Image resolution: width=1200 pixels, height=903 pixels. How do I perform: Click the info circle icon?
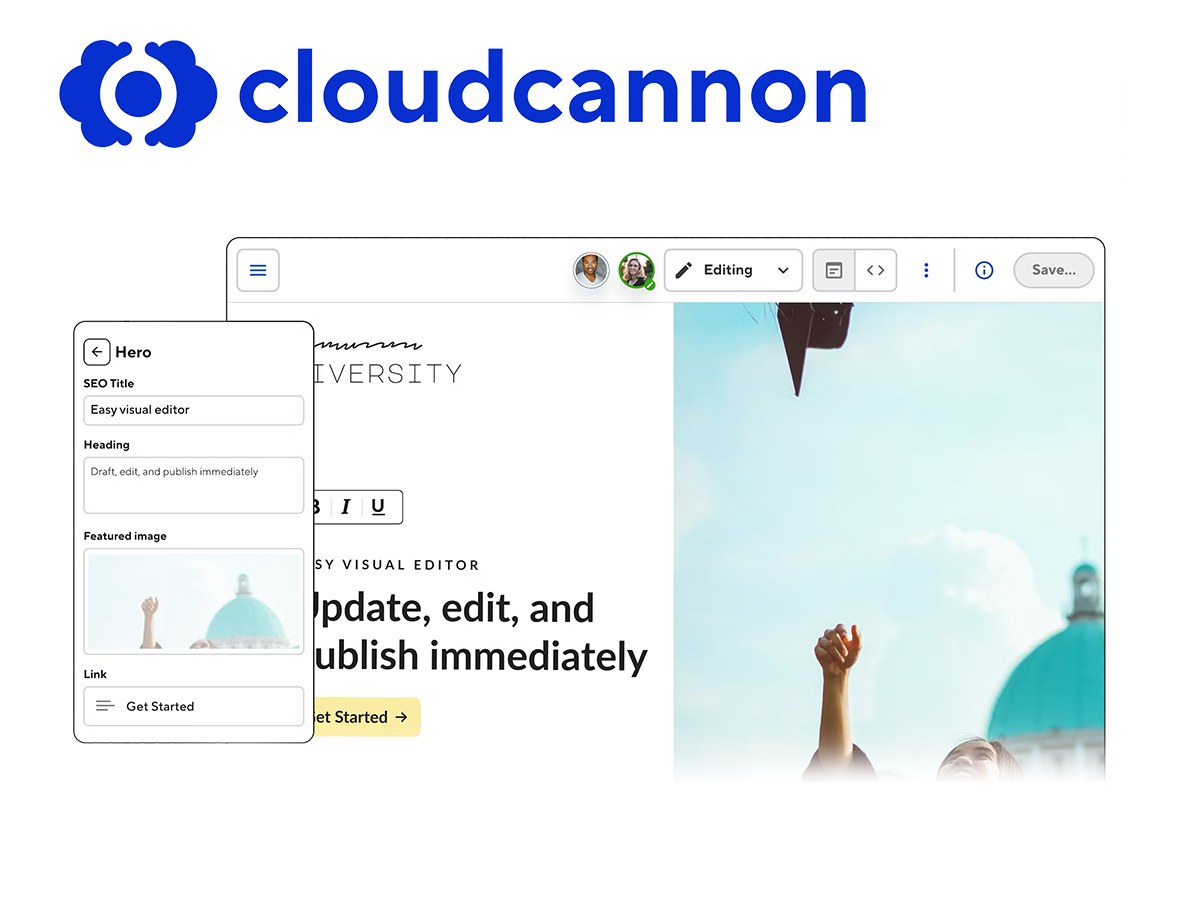[x=984, y=270]
